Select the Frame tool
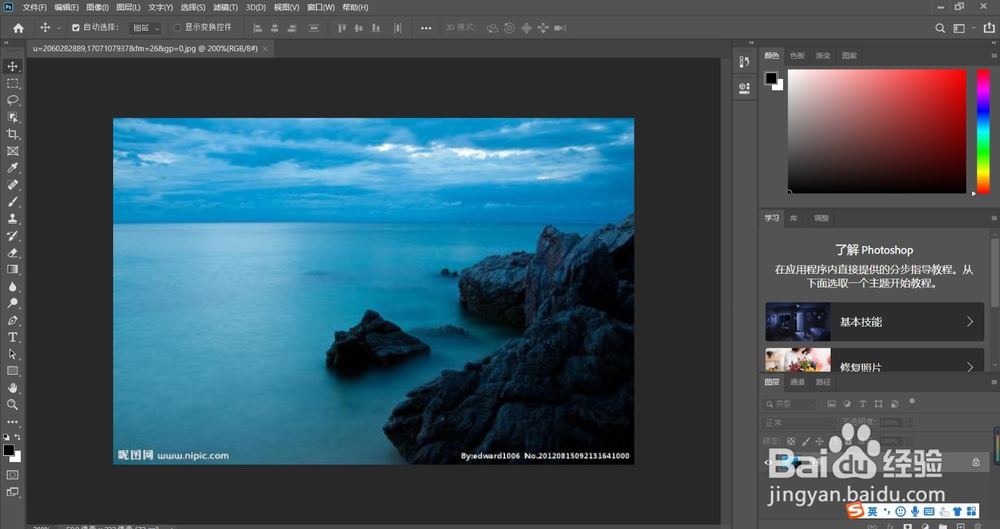 tap(13, 151)
